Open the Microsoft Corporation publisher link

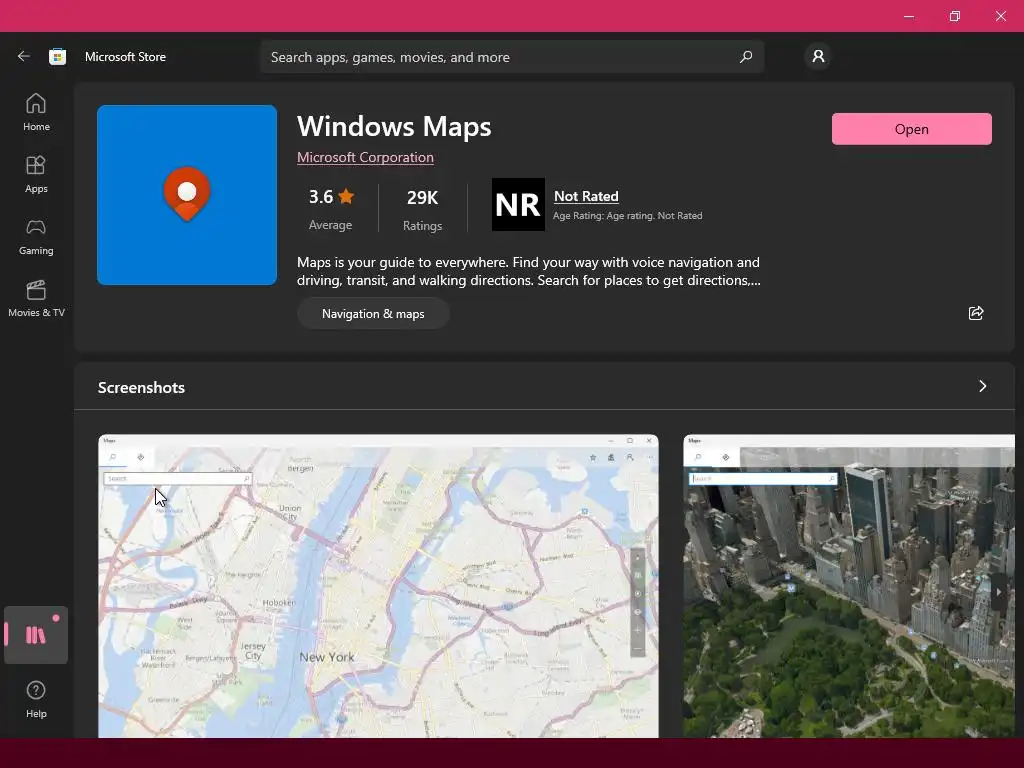(365, 157)
